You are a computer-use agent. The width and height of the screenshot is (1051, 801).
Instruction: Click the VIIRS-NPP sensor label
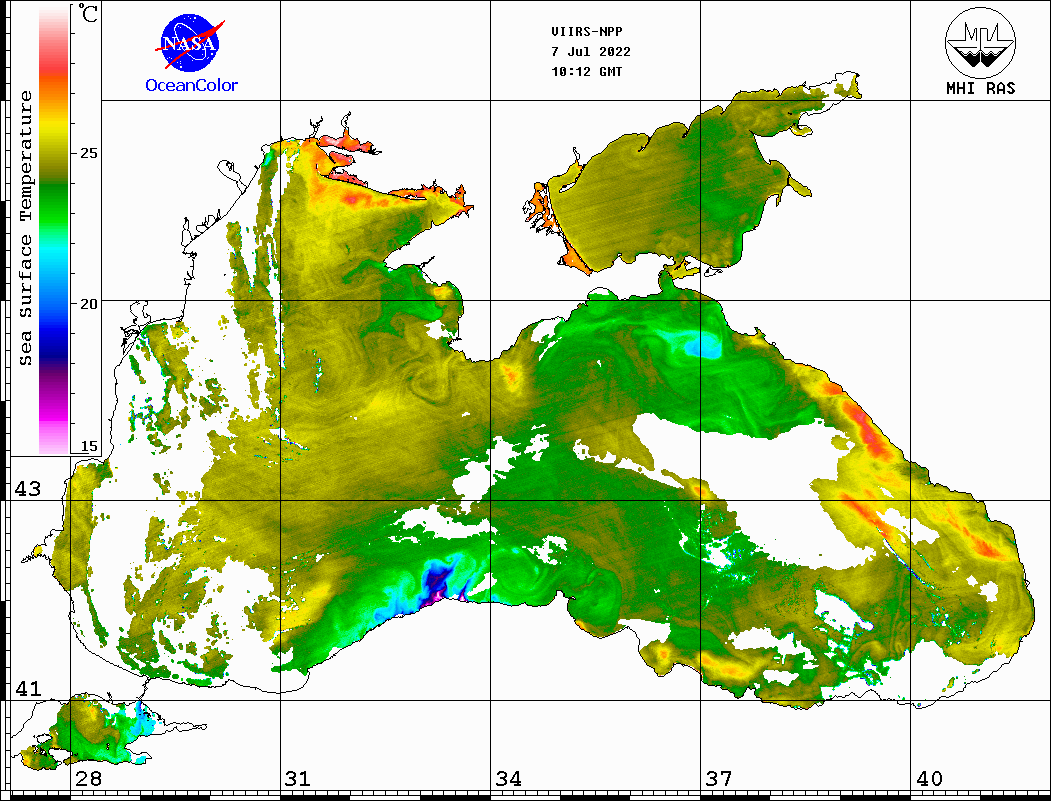click(x=586, y=32)
